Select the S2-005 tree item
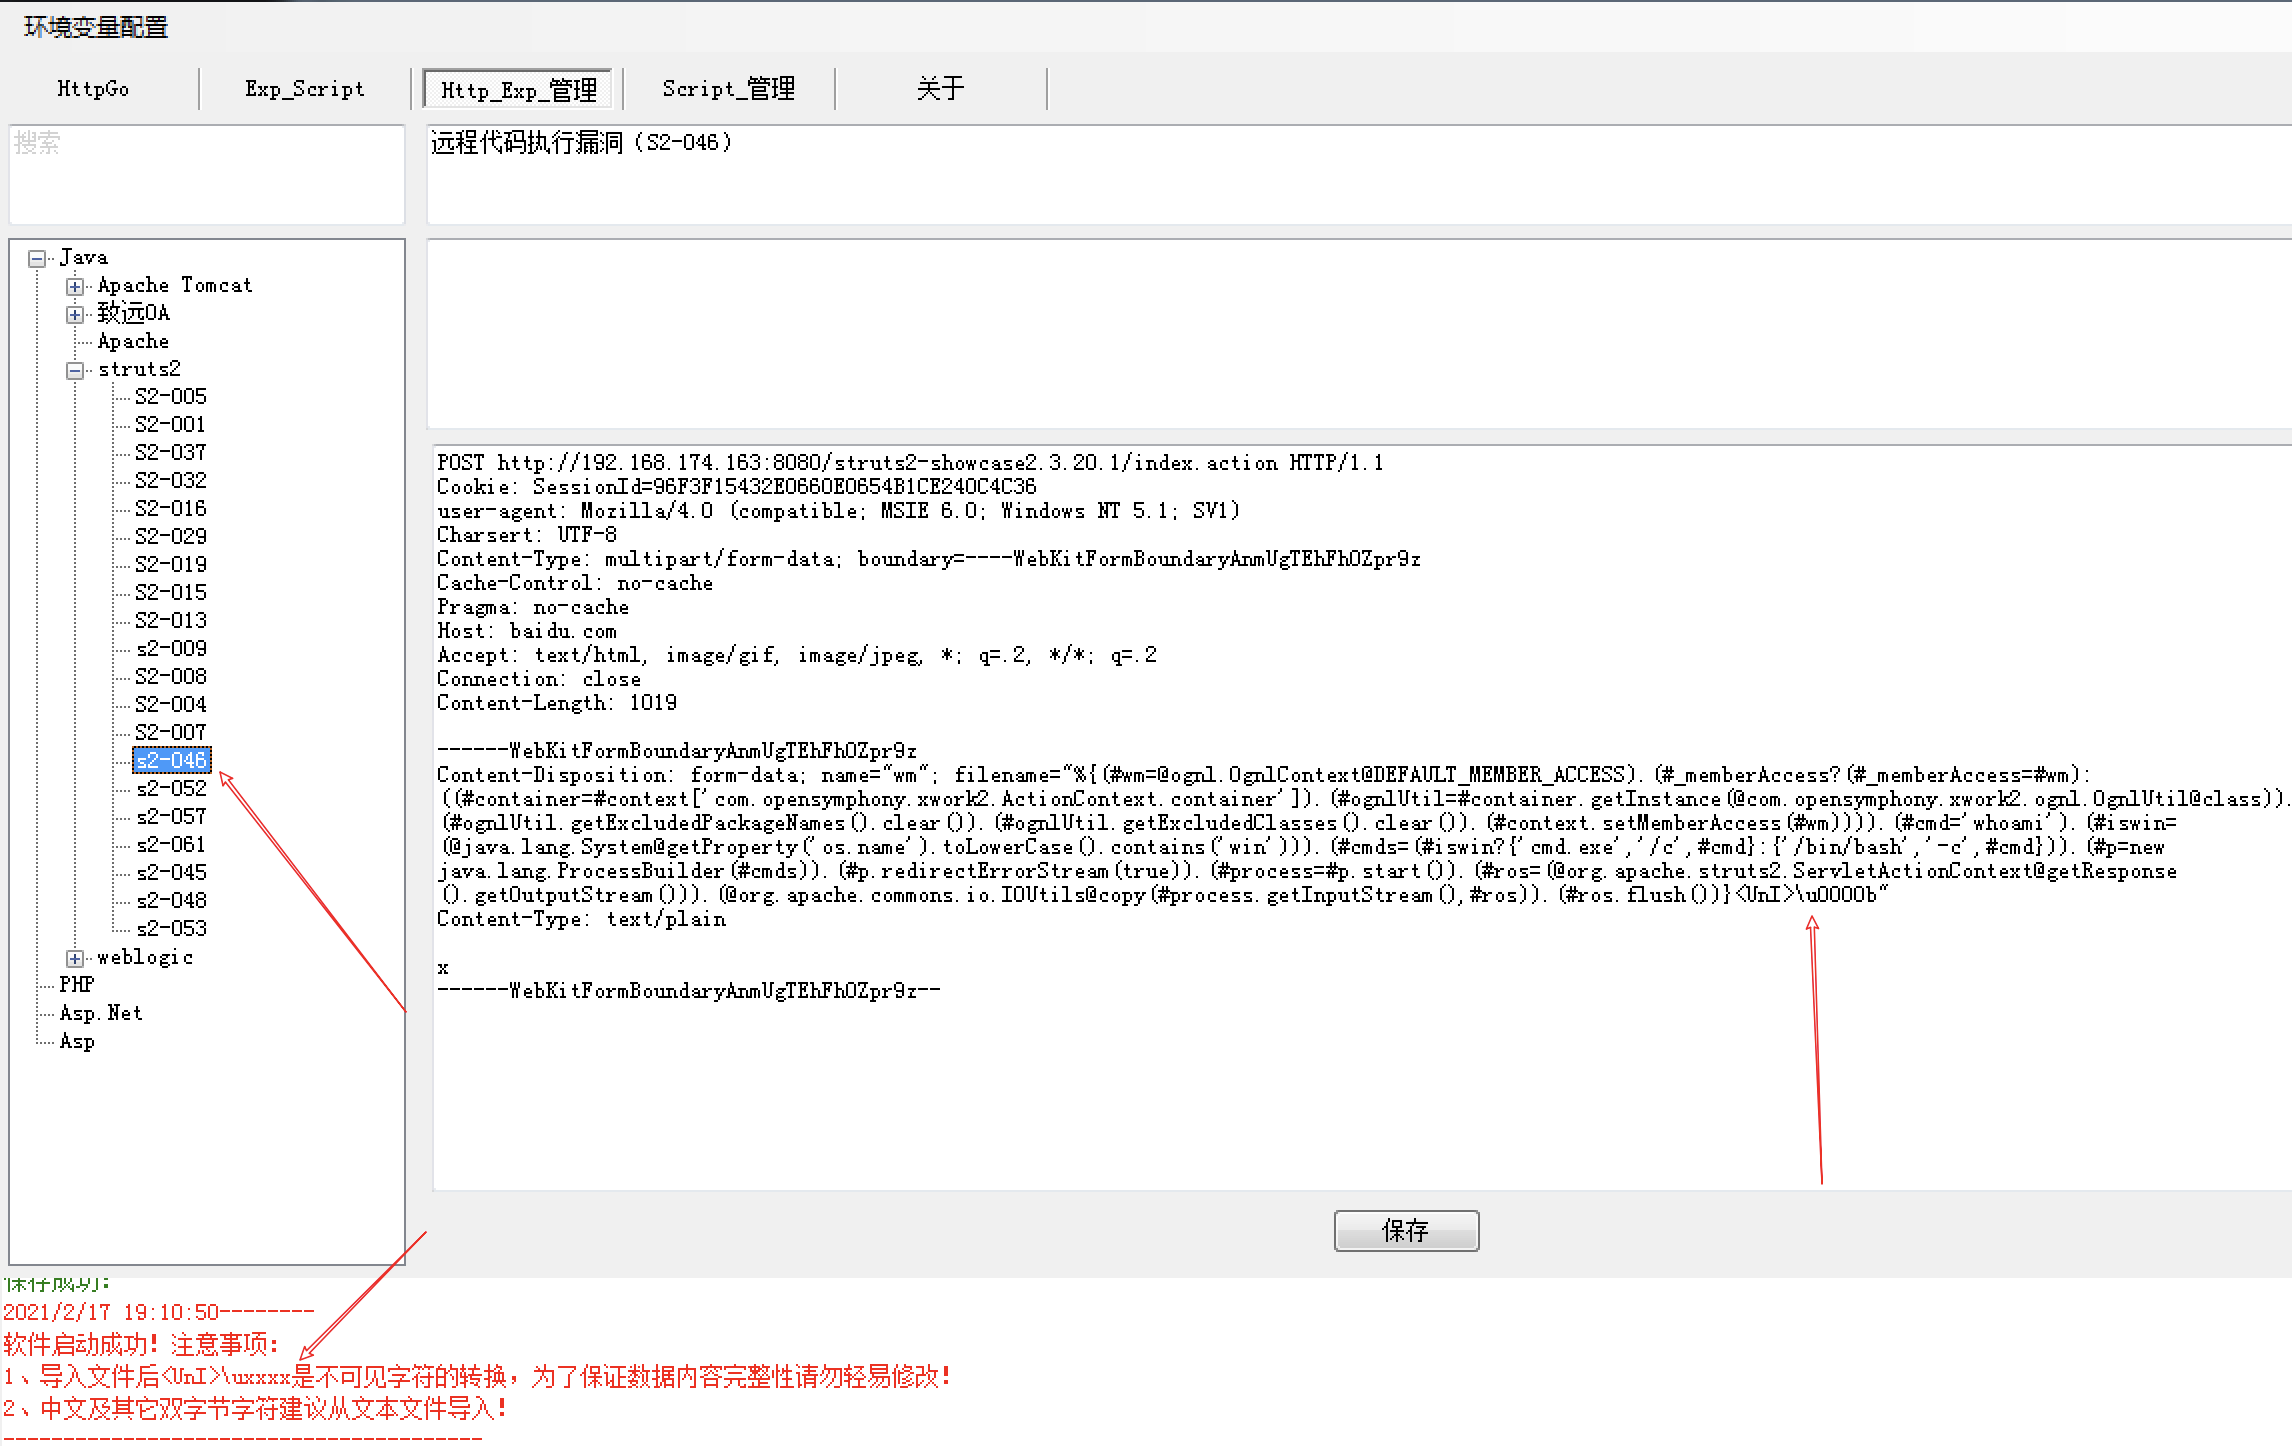Screen dimensions: 2292x1446 tap(171, 397)
